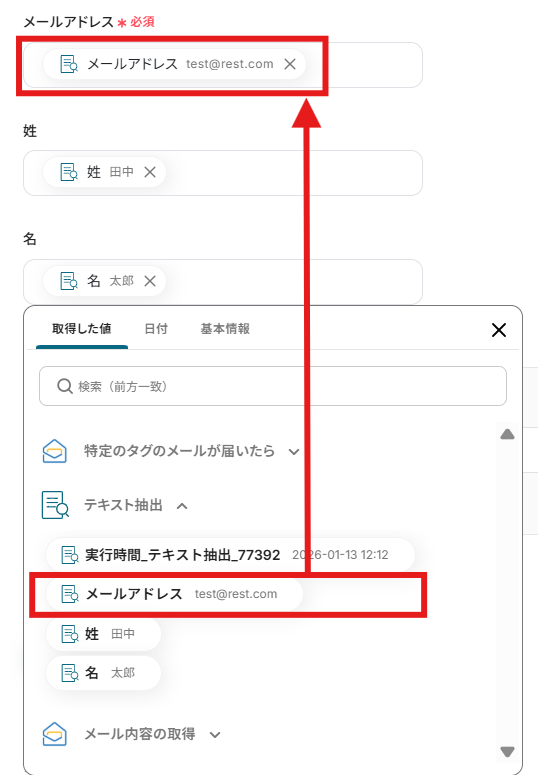Click the icon on the list's 名 item
Viewport: 538px width, 775px height.
[x=70, y=673]
